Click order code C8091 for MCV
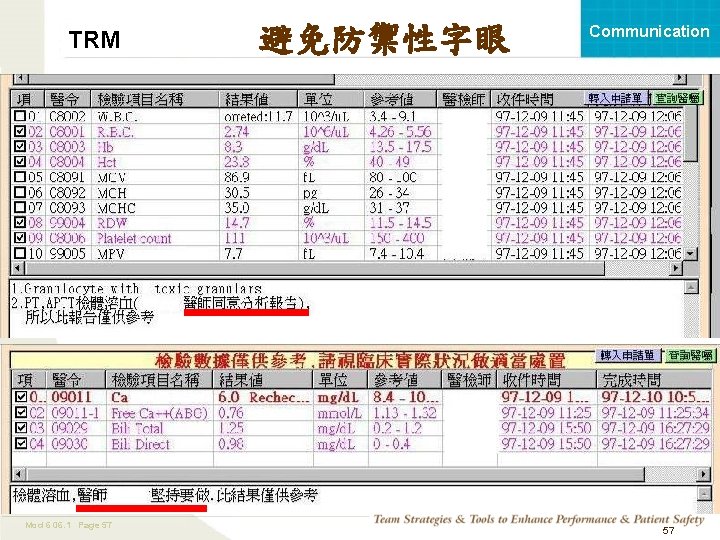The height and width of the screenshot is (540, 720). (x=67, y=177)
